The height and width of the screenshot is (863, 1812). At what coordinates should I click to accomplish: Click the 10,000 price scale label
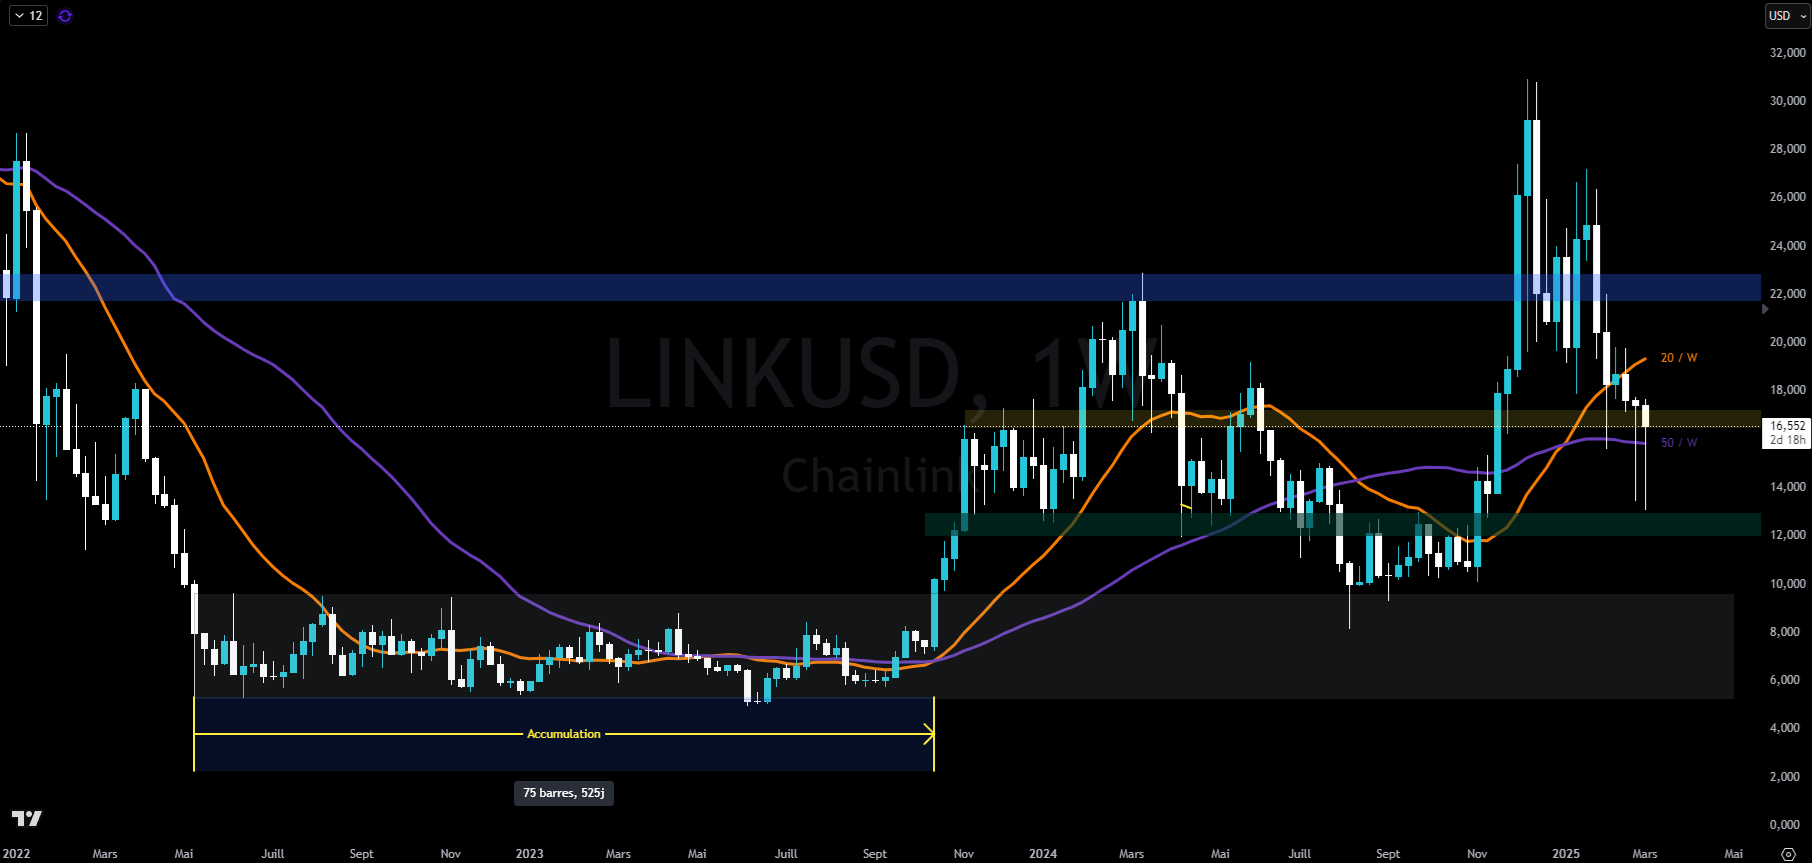coord(1788,584)
